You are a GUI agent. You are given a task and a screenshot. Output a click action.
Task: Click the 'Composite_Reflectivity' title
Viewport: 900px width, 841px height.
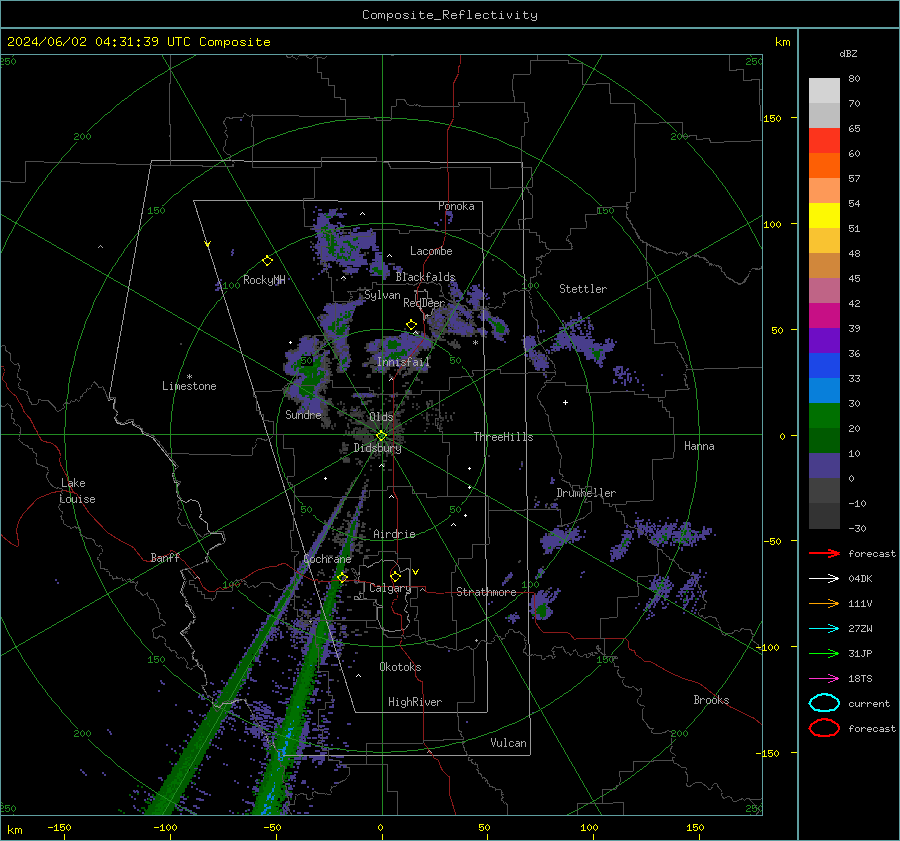[x=450, y=15]
